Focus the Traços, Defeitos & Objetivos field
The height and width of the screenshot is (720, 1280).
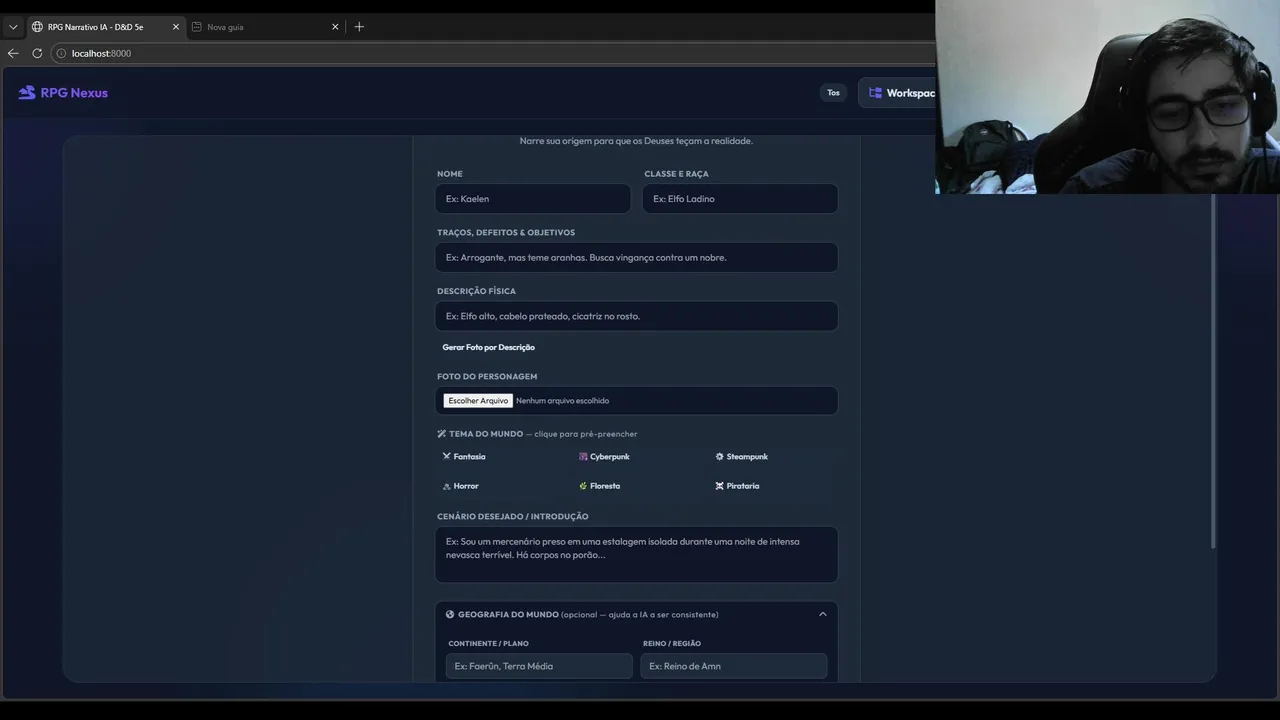(x=636, y=258)
